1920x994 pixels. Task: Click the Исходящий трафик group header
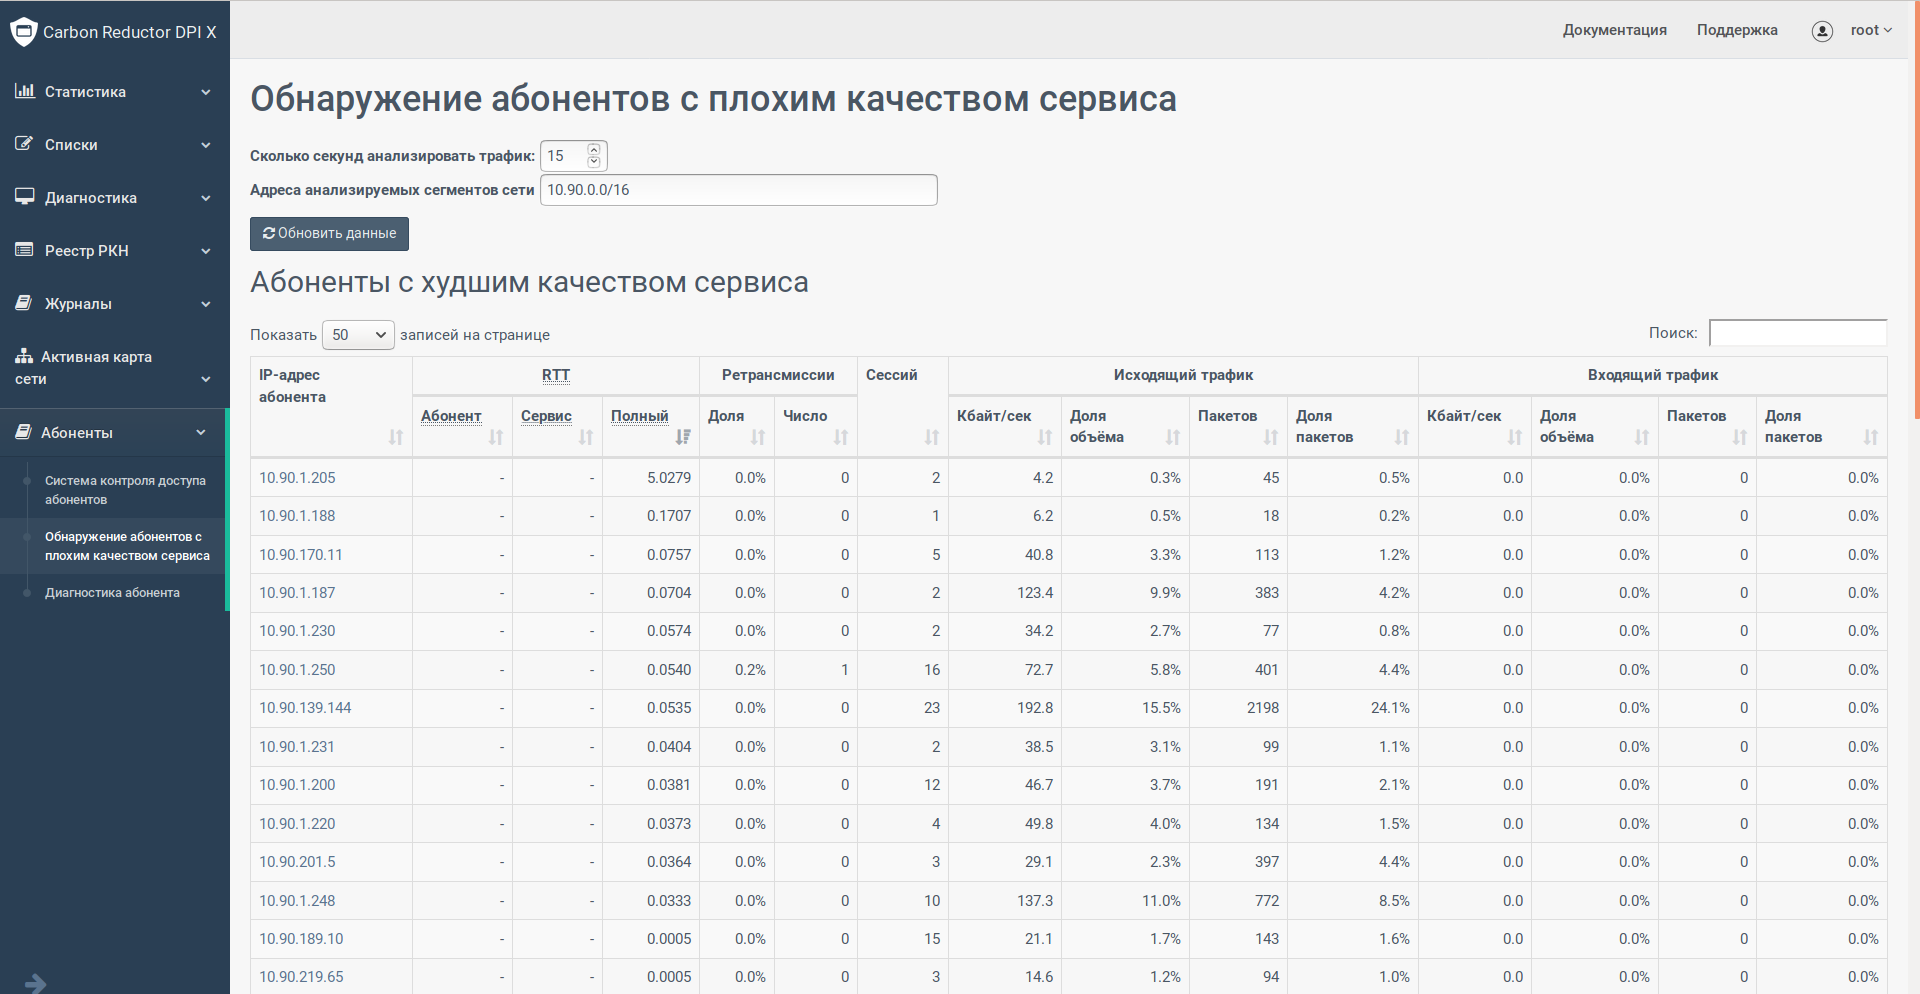(x=1183, y=375)
